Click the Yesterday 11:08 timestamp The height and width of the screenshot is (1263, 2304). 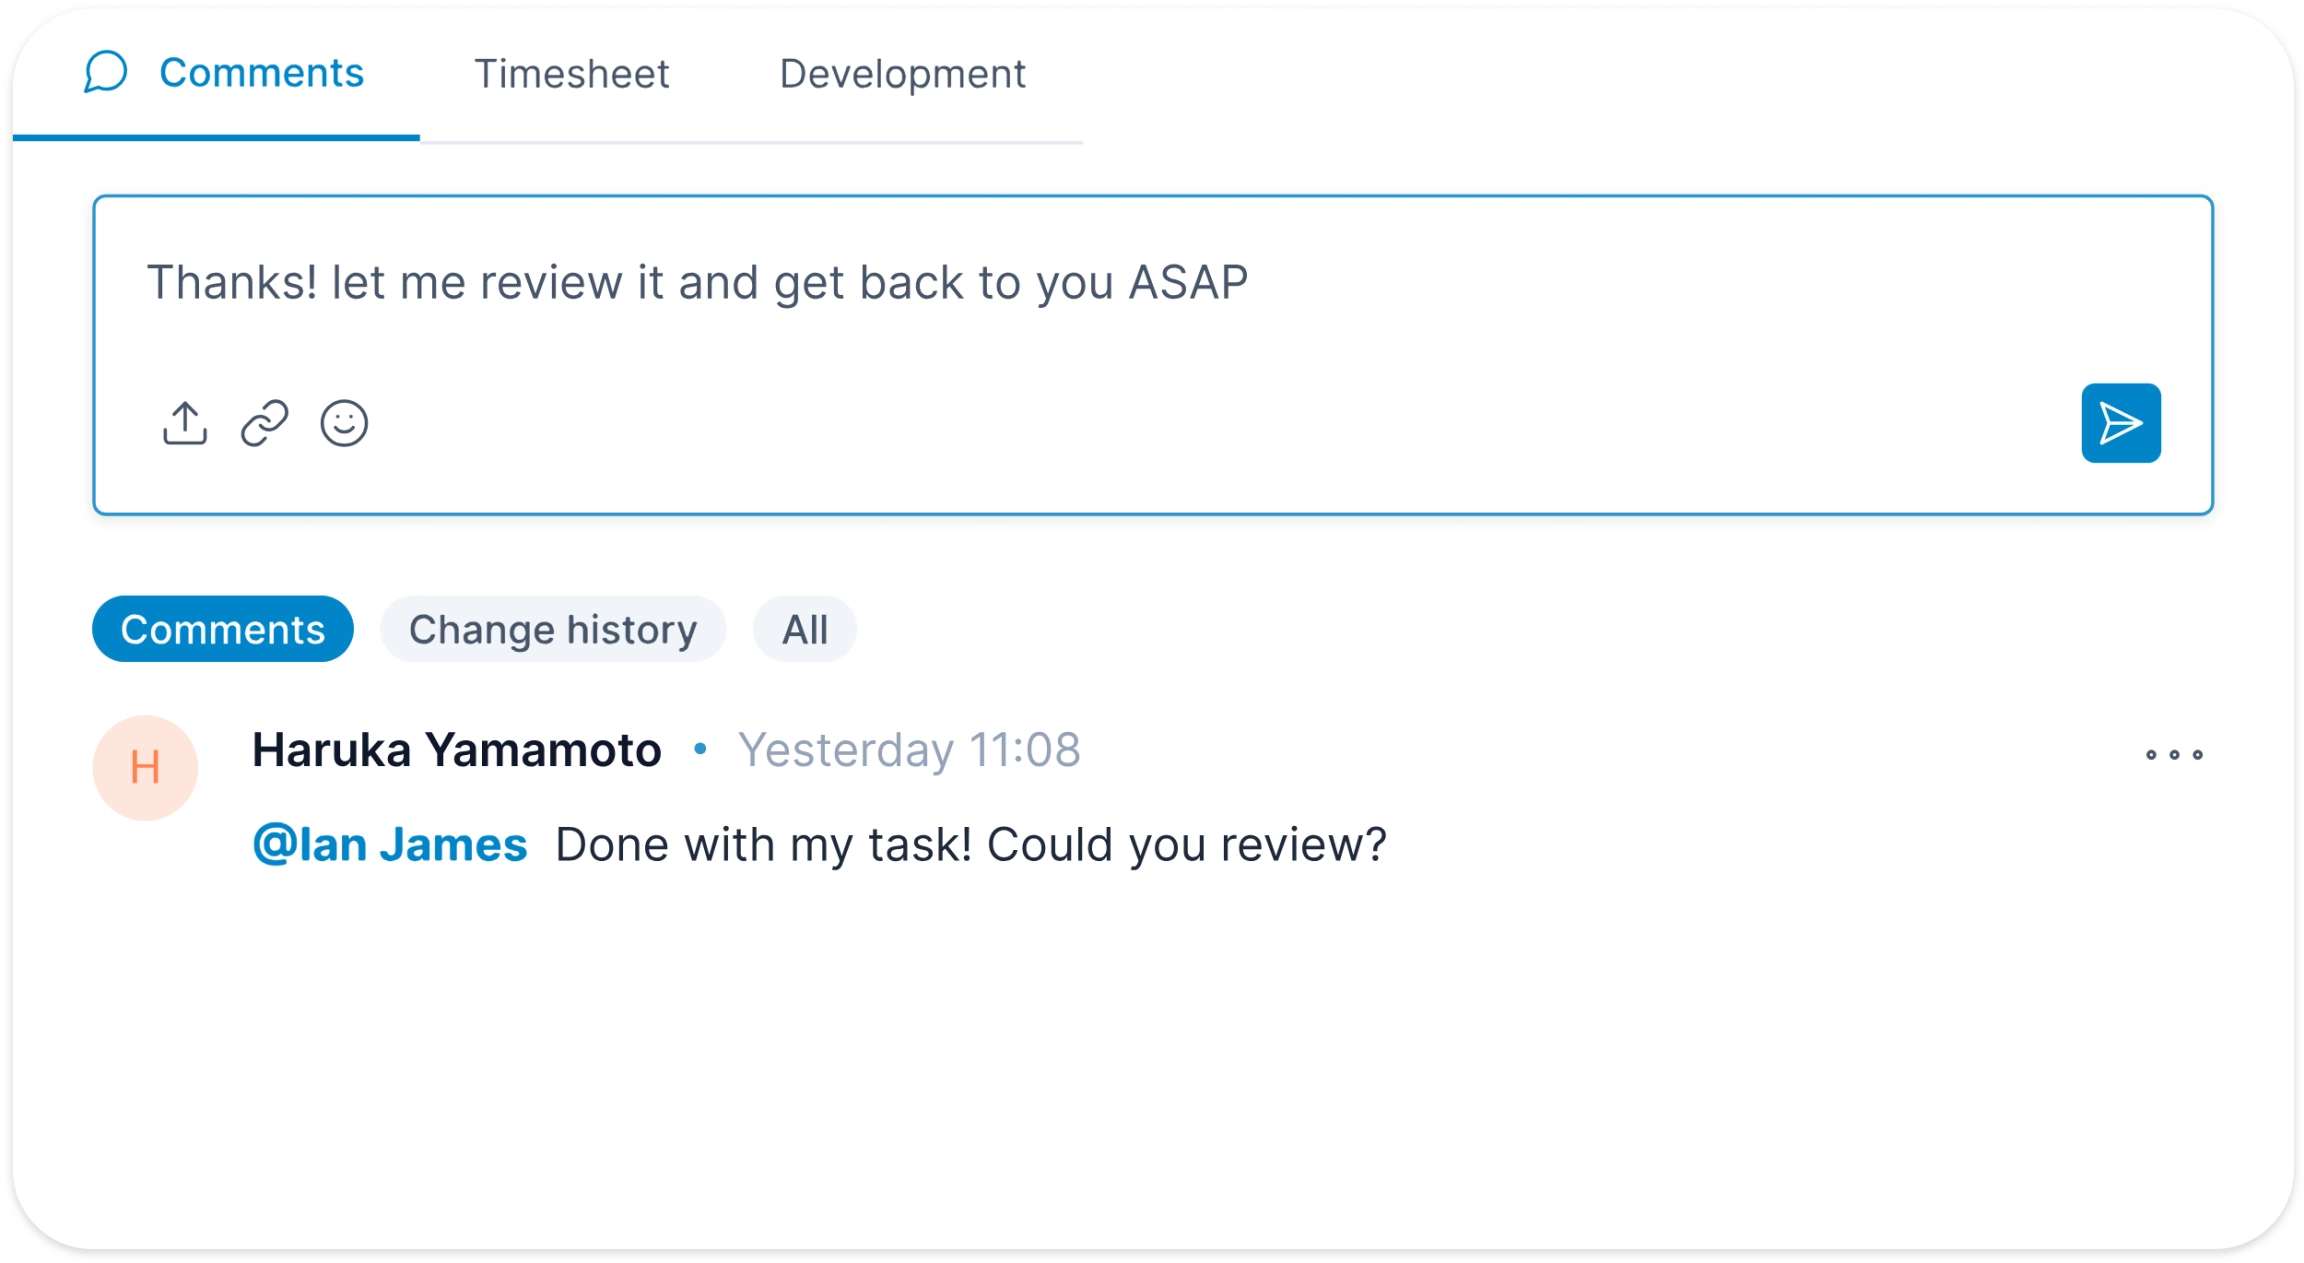point(909,749)
